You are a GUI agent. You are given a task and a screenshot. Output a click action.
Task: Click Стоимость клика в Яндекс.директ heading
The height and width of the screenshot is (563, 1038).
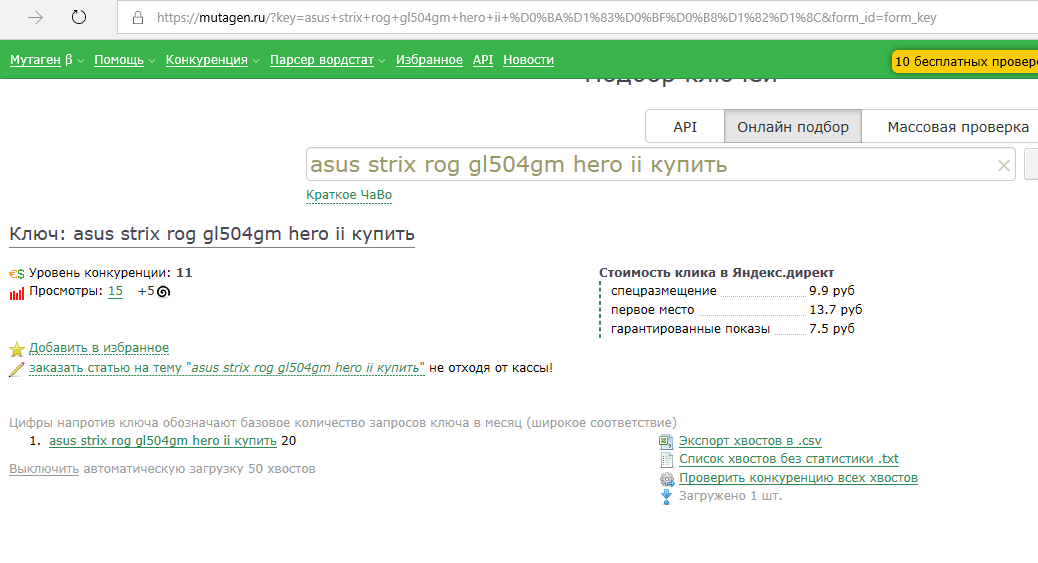[x=716, y=272]
